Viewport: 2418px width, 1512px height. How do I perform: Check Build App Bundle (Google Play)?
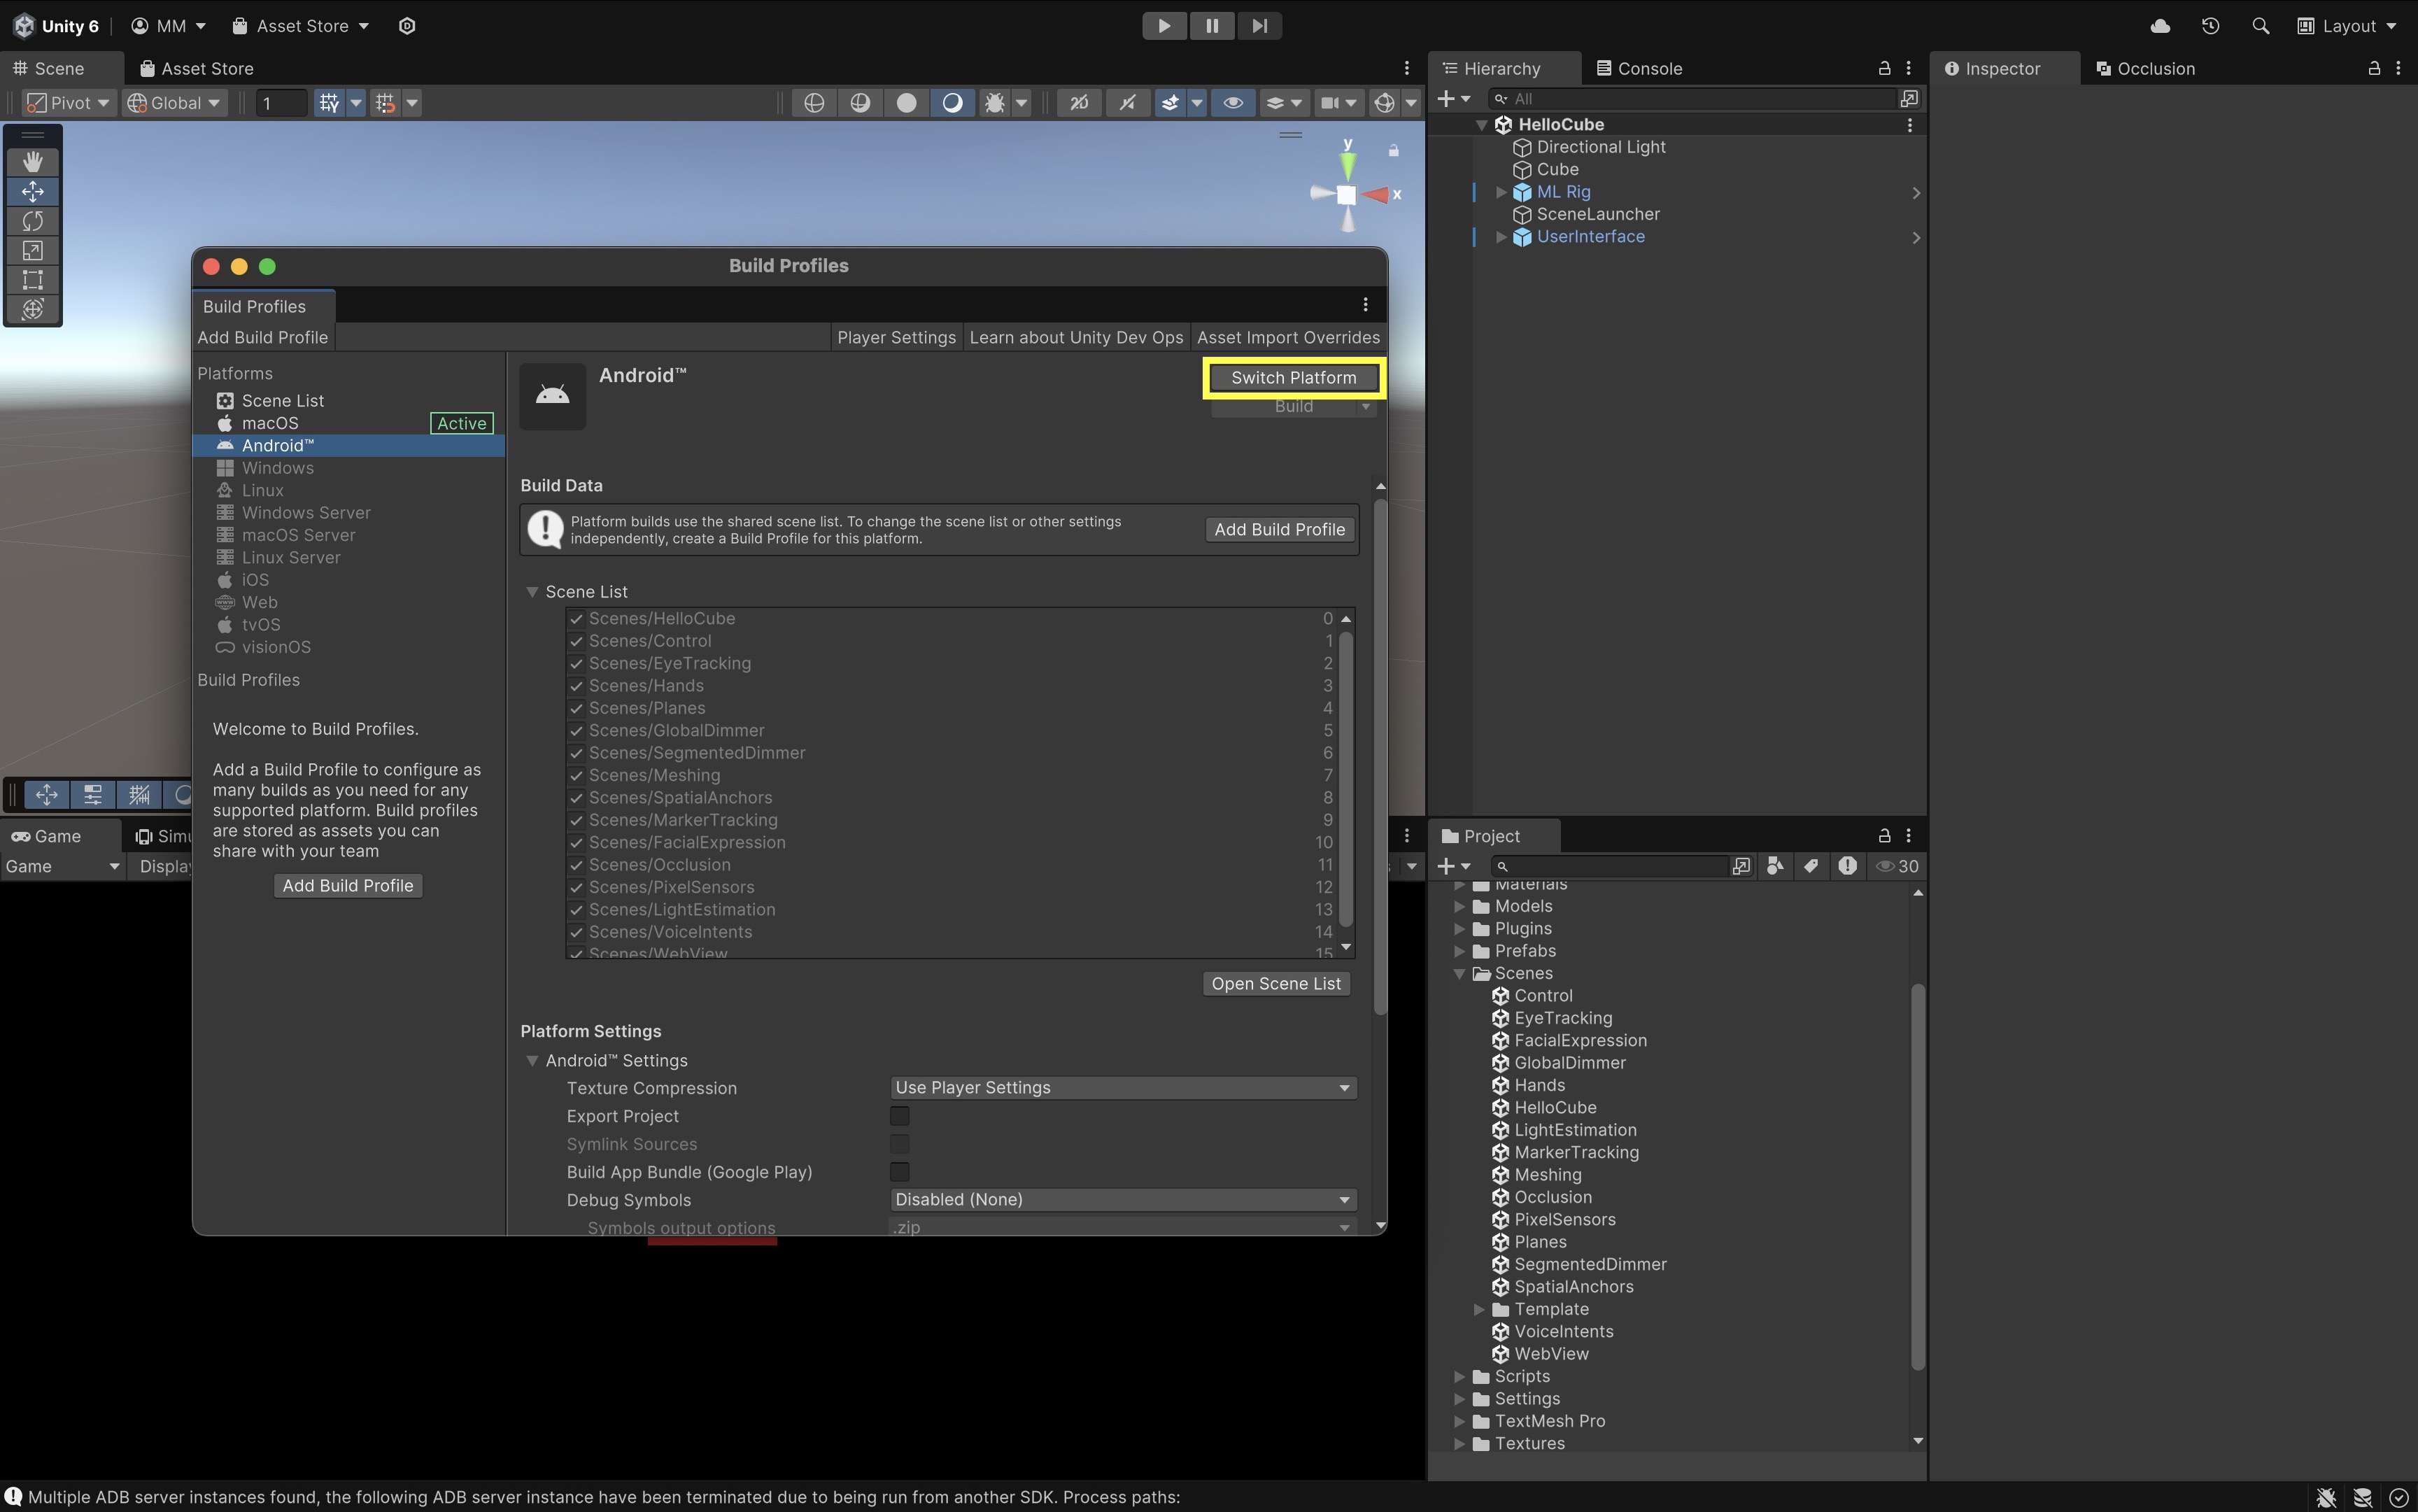point(899,1172)
